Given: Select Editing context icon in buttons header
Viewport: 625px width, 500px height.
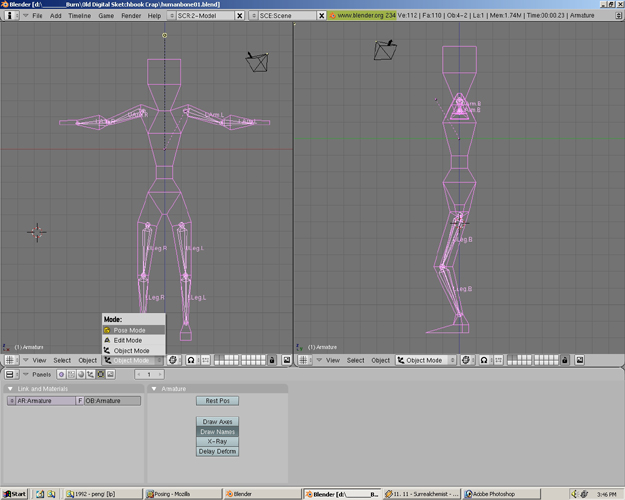Looking at the screenshot, I should (100, 374).
